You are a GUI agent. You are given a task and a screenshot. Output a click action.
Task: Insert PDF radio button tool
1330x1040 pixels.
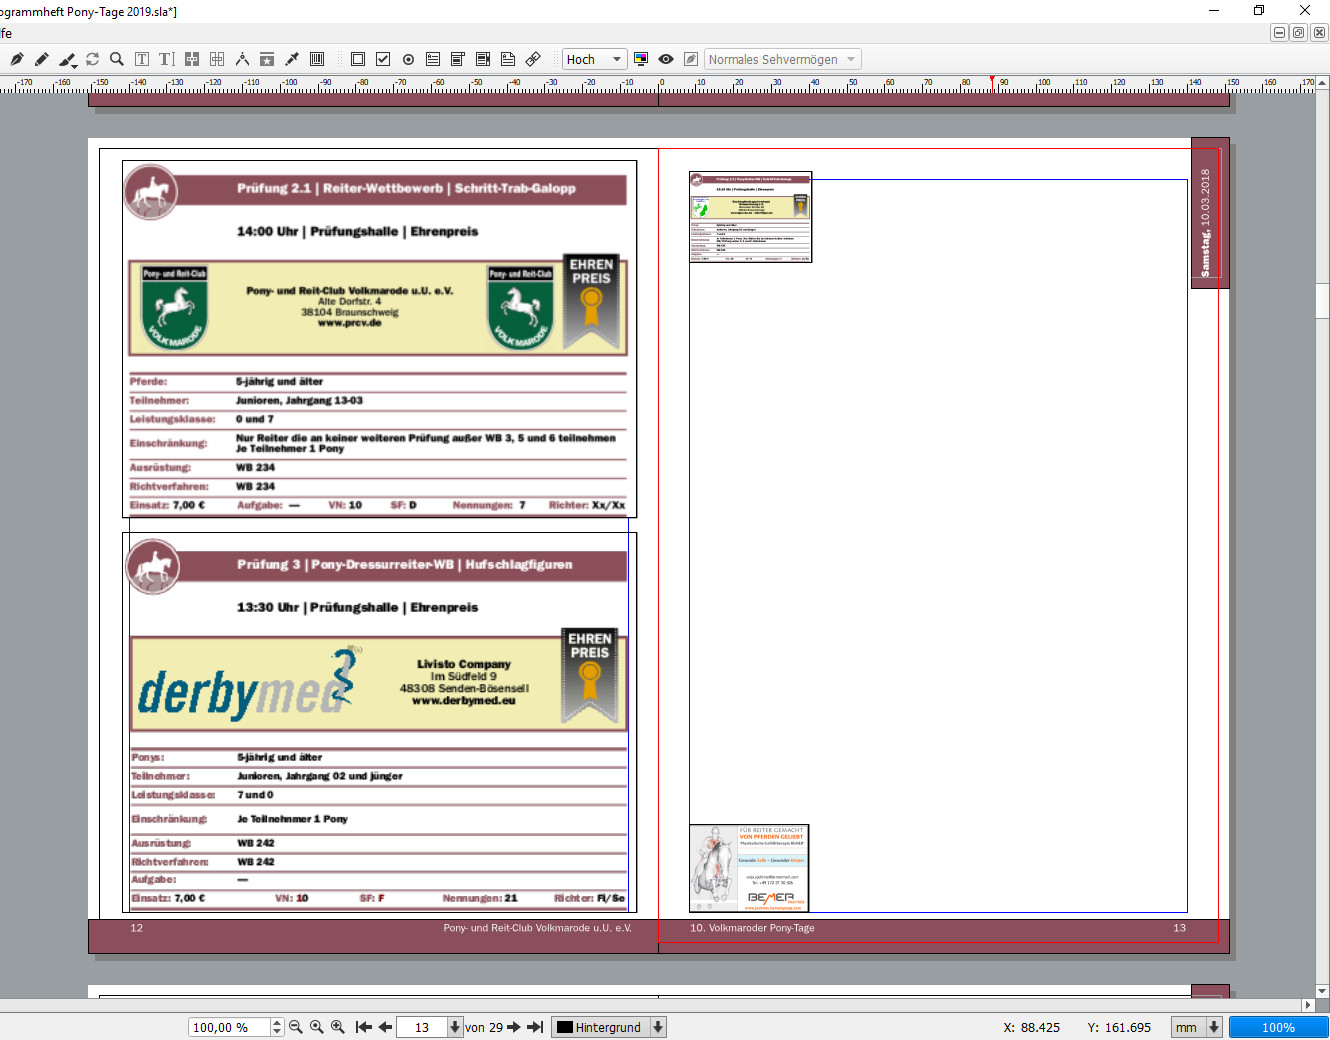tap(408, 60)
